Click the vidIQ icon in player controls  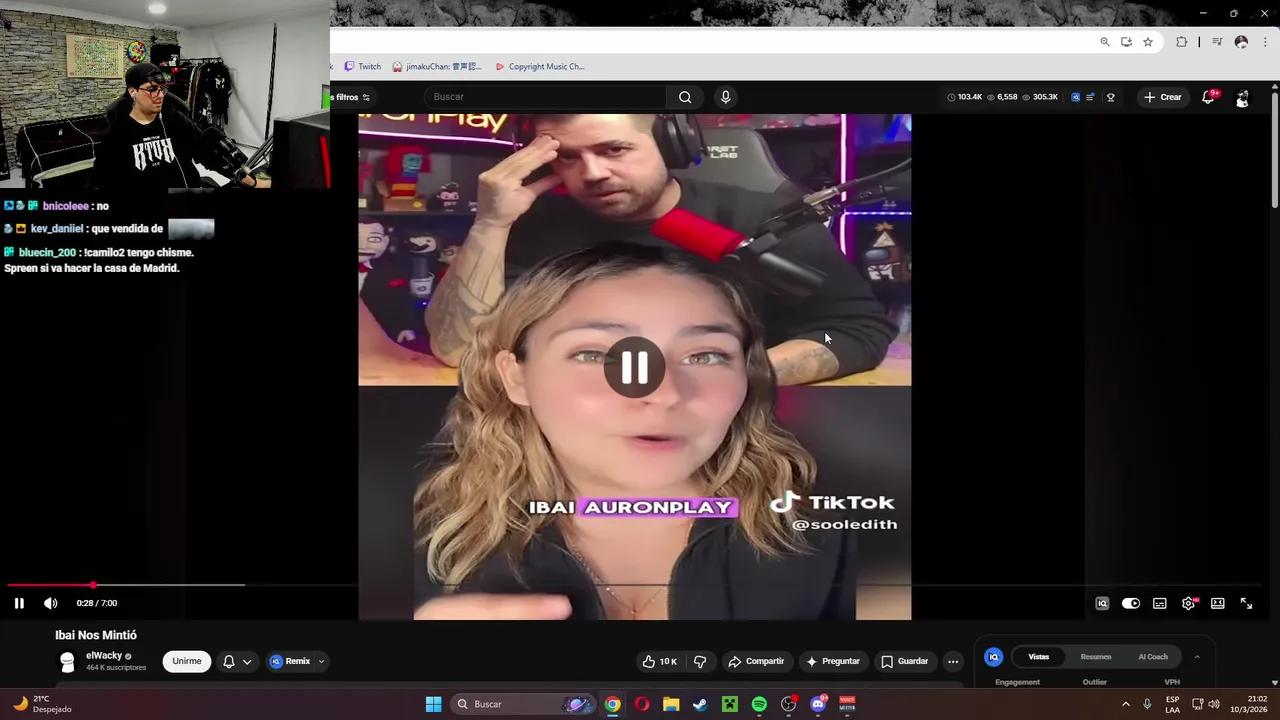point(1102,603)
